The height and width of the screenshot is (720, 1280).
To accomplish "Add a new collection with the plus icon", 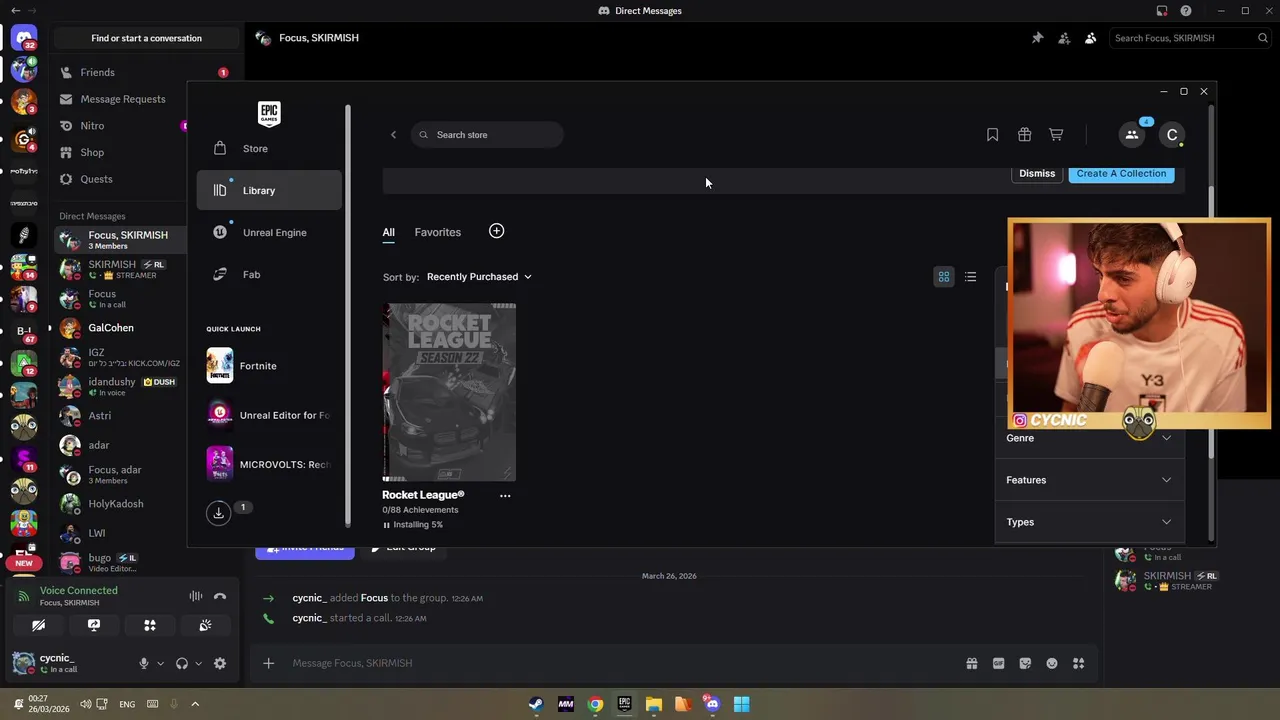I will coord(496,231).
